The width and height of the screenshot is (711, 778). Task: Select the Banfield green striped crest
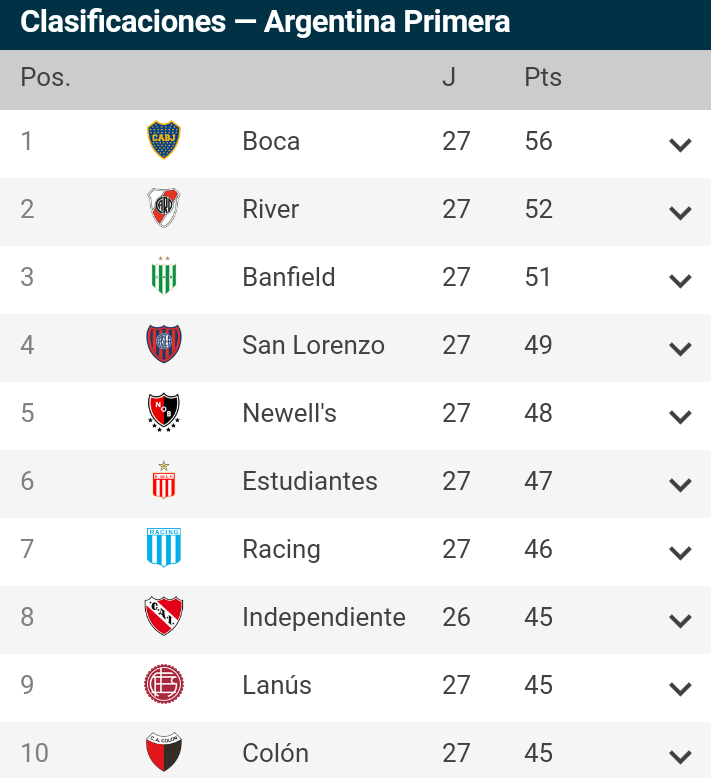(164, 275)
